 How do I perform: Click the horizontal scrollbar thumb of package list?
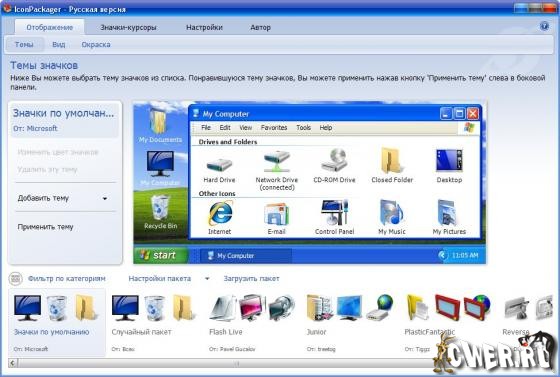pyautogui.click(x=236, y=363)
